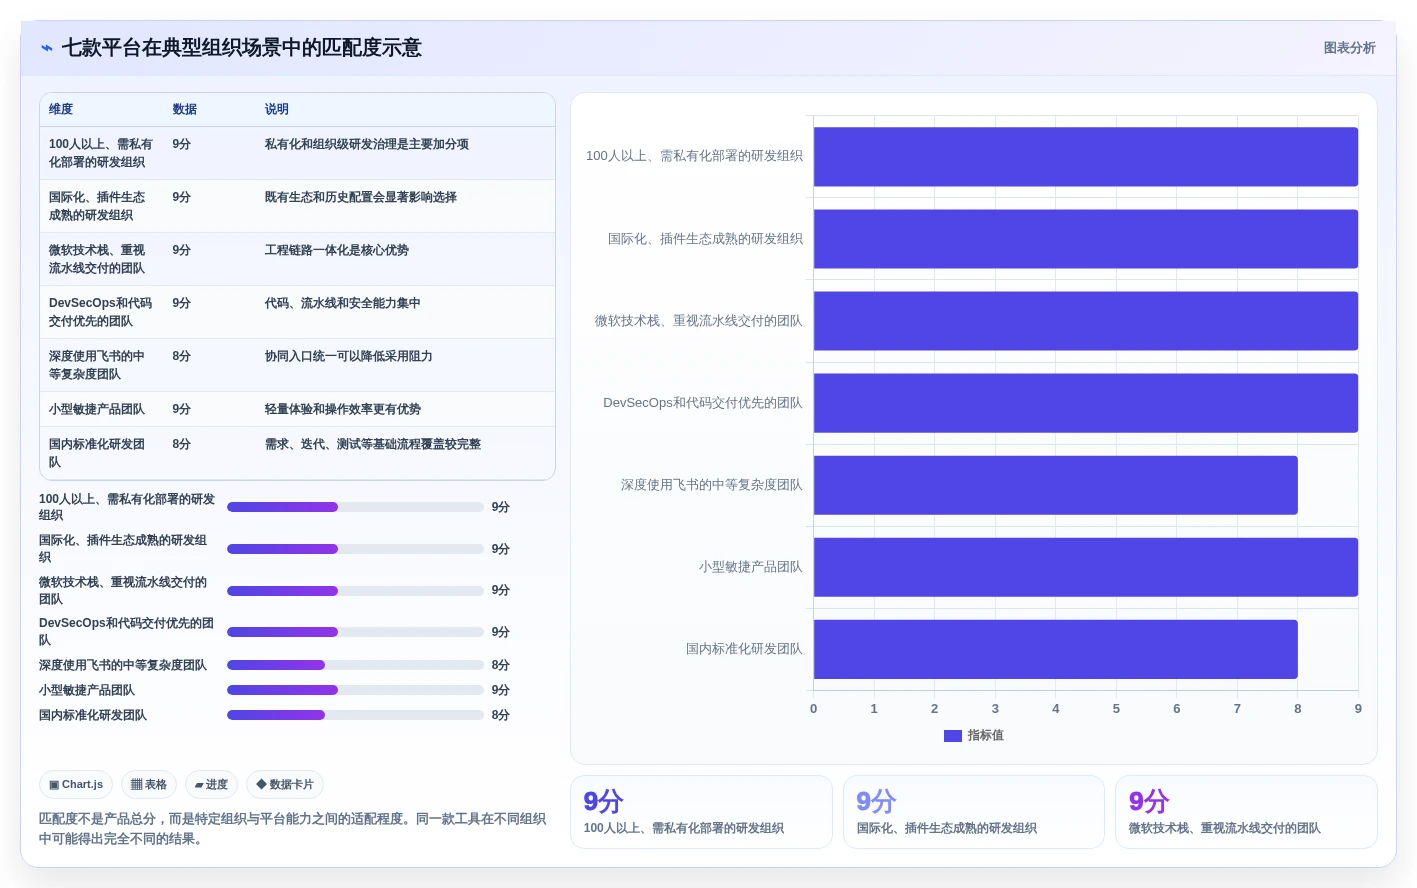The image size is (1417, 888).
Task: Click the description 协同入口统一可以降低采用阻力
Action: [x=349, y=356]
